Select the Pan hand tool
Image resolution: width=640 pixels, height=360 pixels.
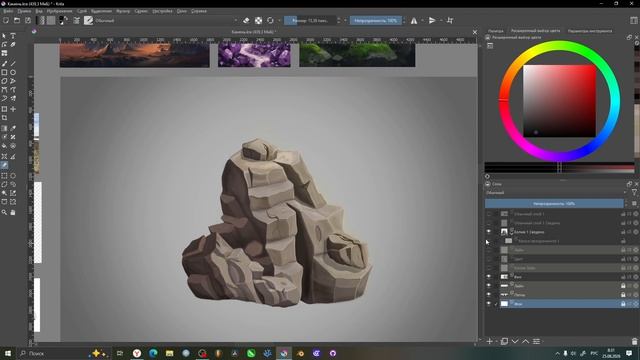tap(13, 212)
